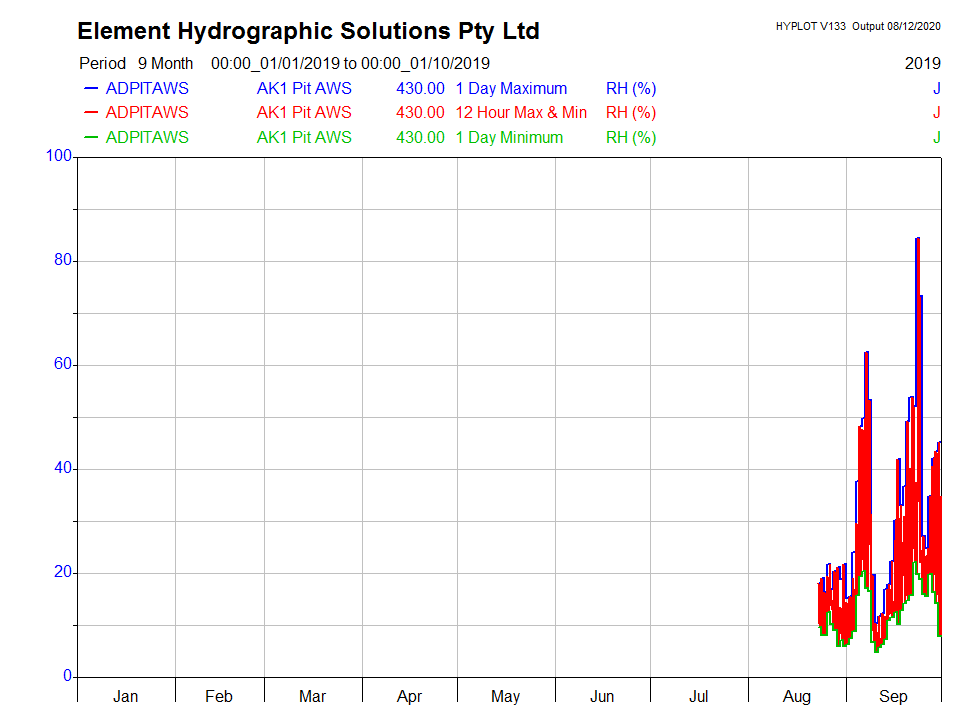
Task: Click the 'Jul' month label on x-axis
Action: [698, 696]
